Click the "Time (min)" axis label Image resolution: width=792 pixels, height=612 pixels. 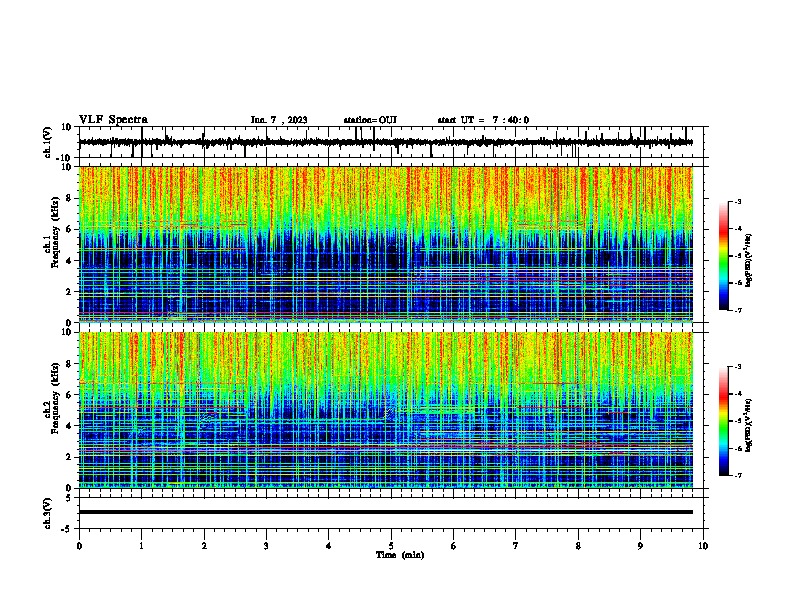coord(400,555)
